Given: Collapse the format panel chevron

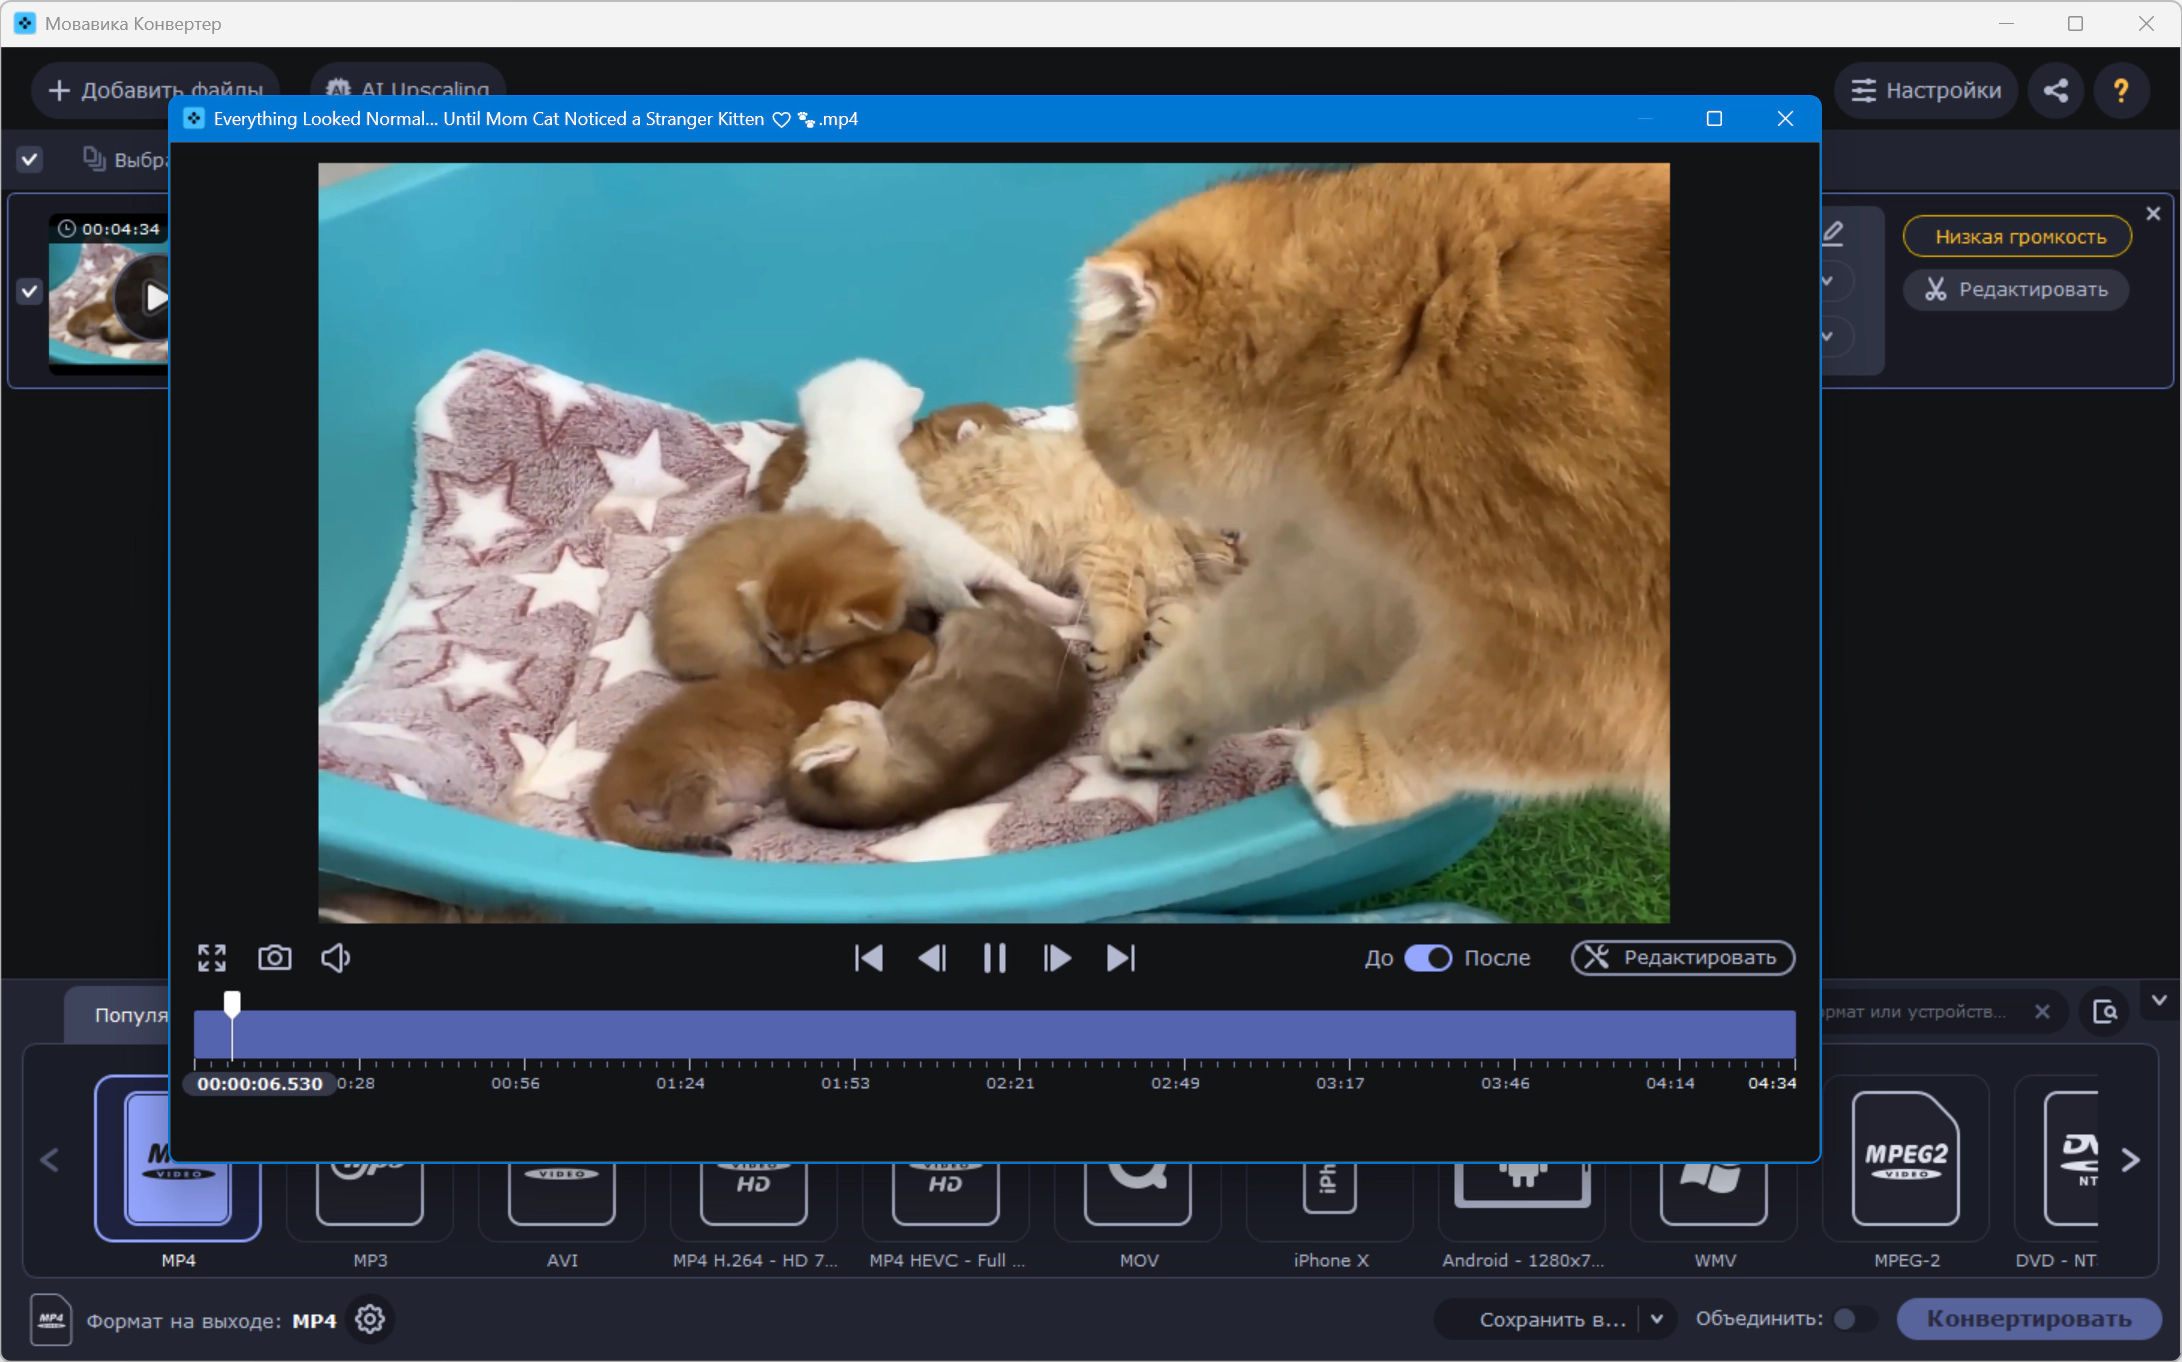Looking at the screenshot, I should pos(2159,1000).
